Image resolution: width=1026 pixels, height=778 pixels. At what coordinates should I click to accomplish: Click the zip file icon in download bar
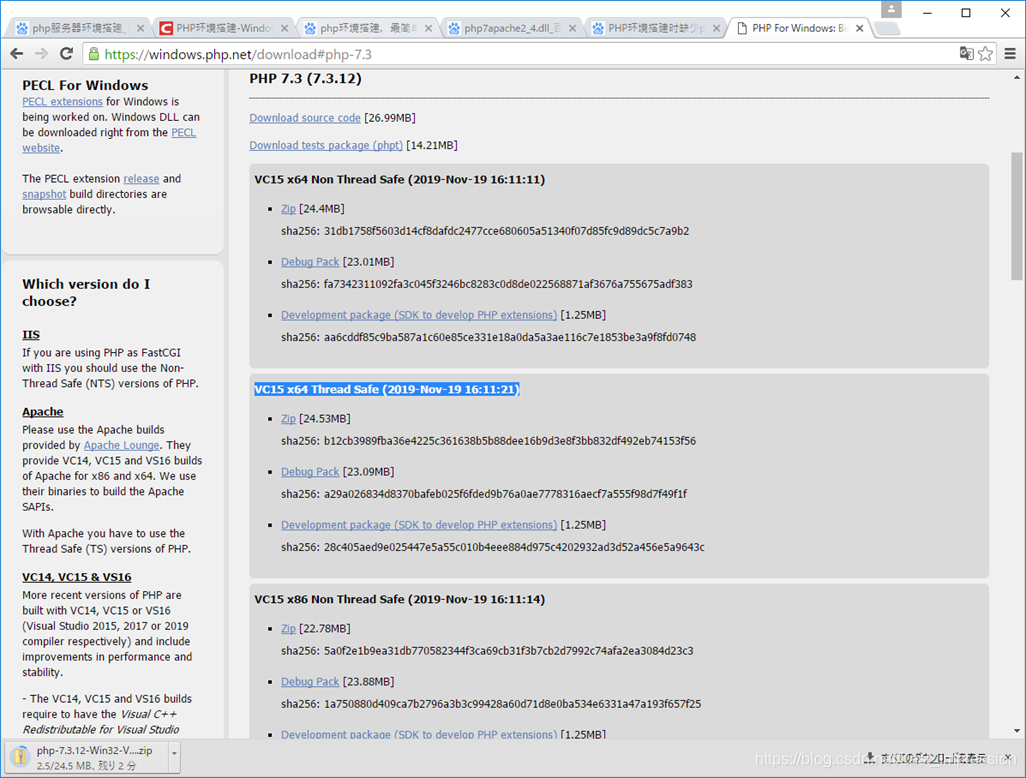click(20, 757)
